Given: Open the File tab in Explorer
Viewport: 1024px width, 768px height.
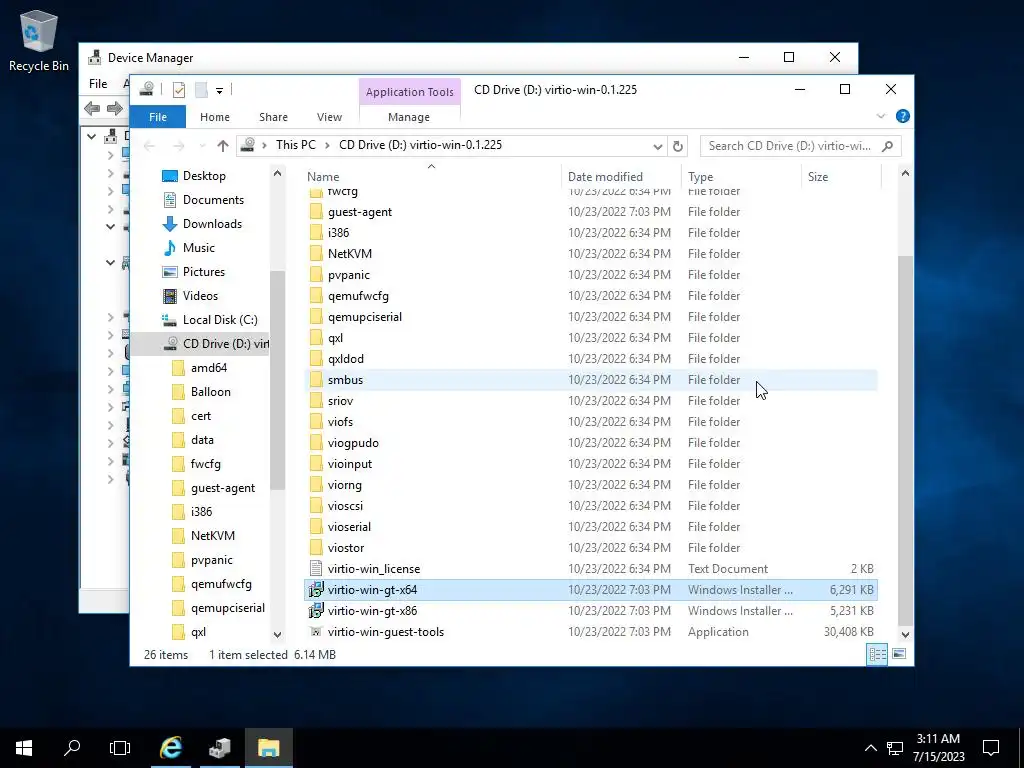Looking at the screenshot, I should (158, 117).
